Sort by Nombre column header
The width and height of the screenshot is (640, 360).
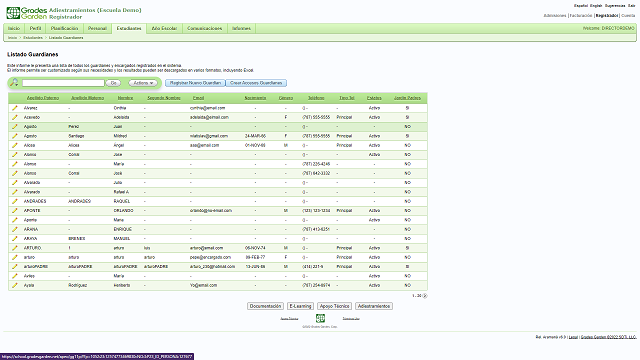click(x=125, y=98)
